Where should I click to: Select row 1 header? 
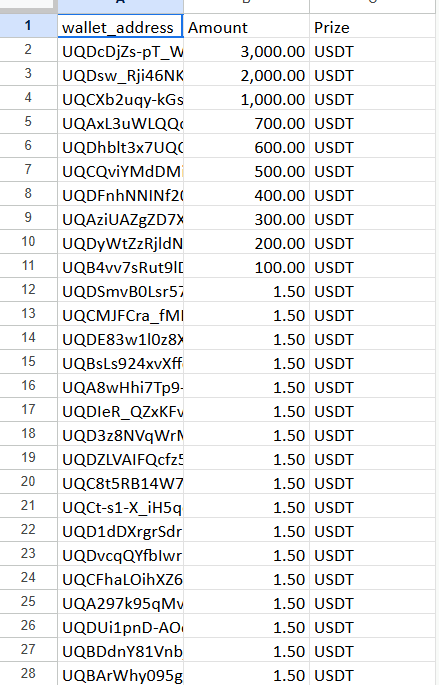click(28, 26)
